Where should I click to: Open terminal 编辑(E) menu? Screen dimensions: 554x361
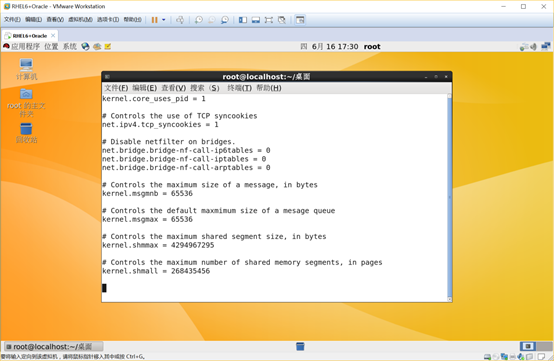pyautogui.click(x=145, y=88)
